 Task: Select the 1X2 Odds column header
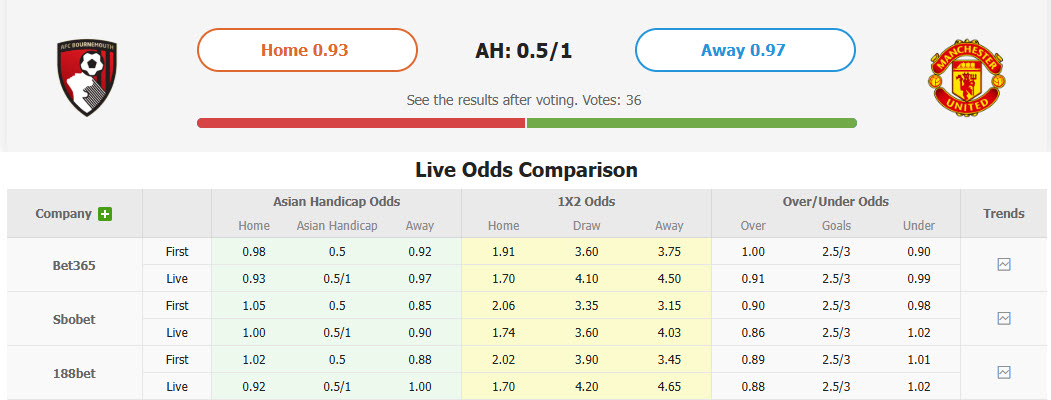(x=586, y=201)
